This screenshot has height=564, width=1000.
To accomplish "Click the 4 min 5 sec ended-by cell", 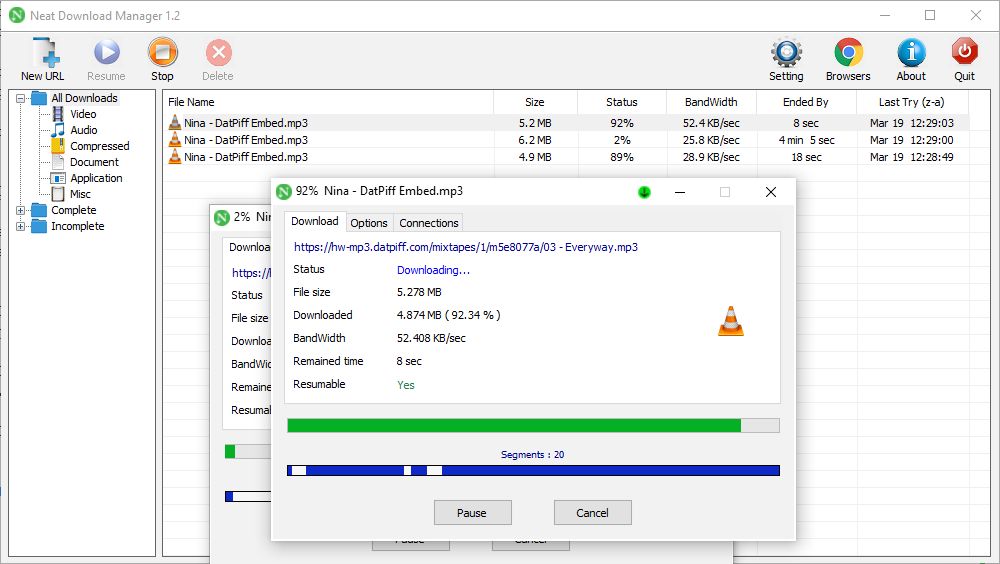I will point(806,140).
